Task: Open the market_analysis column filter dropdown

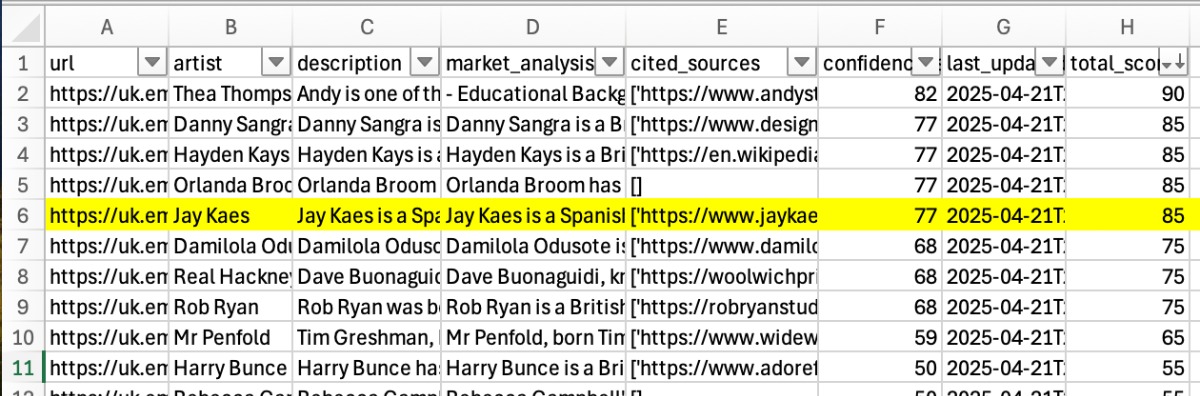Action: [609, 63]
